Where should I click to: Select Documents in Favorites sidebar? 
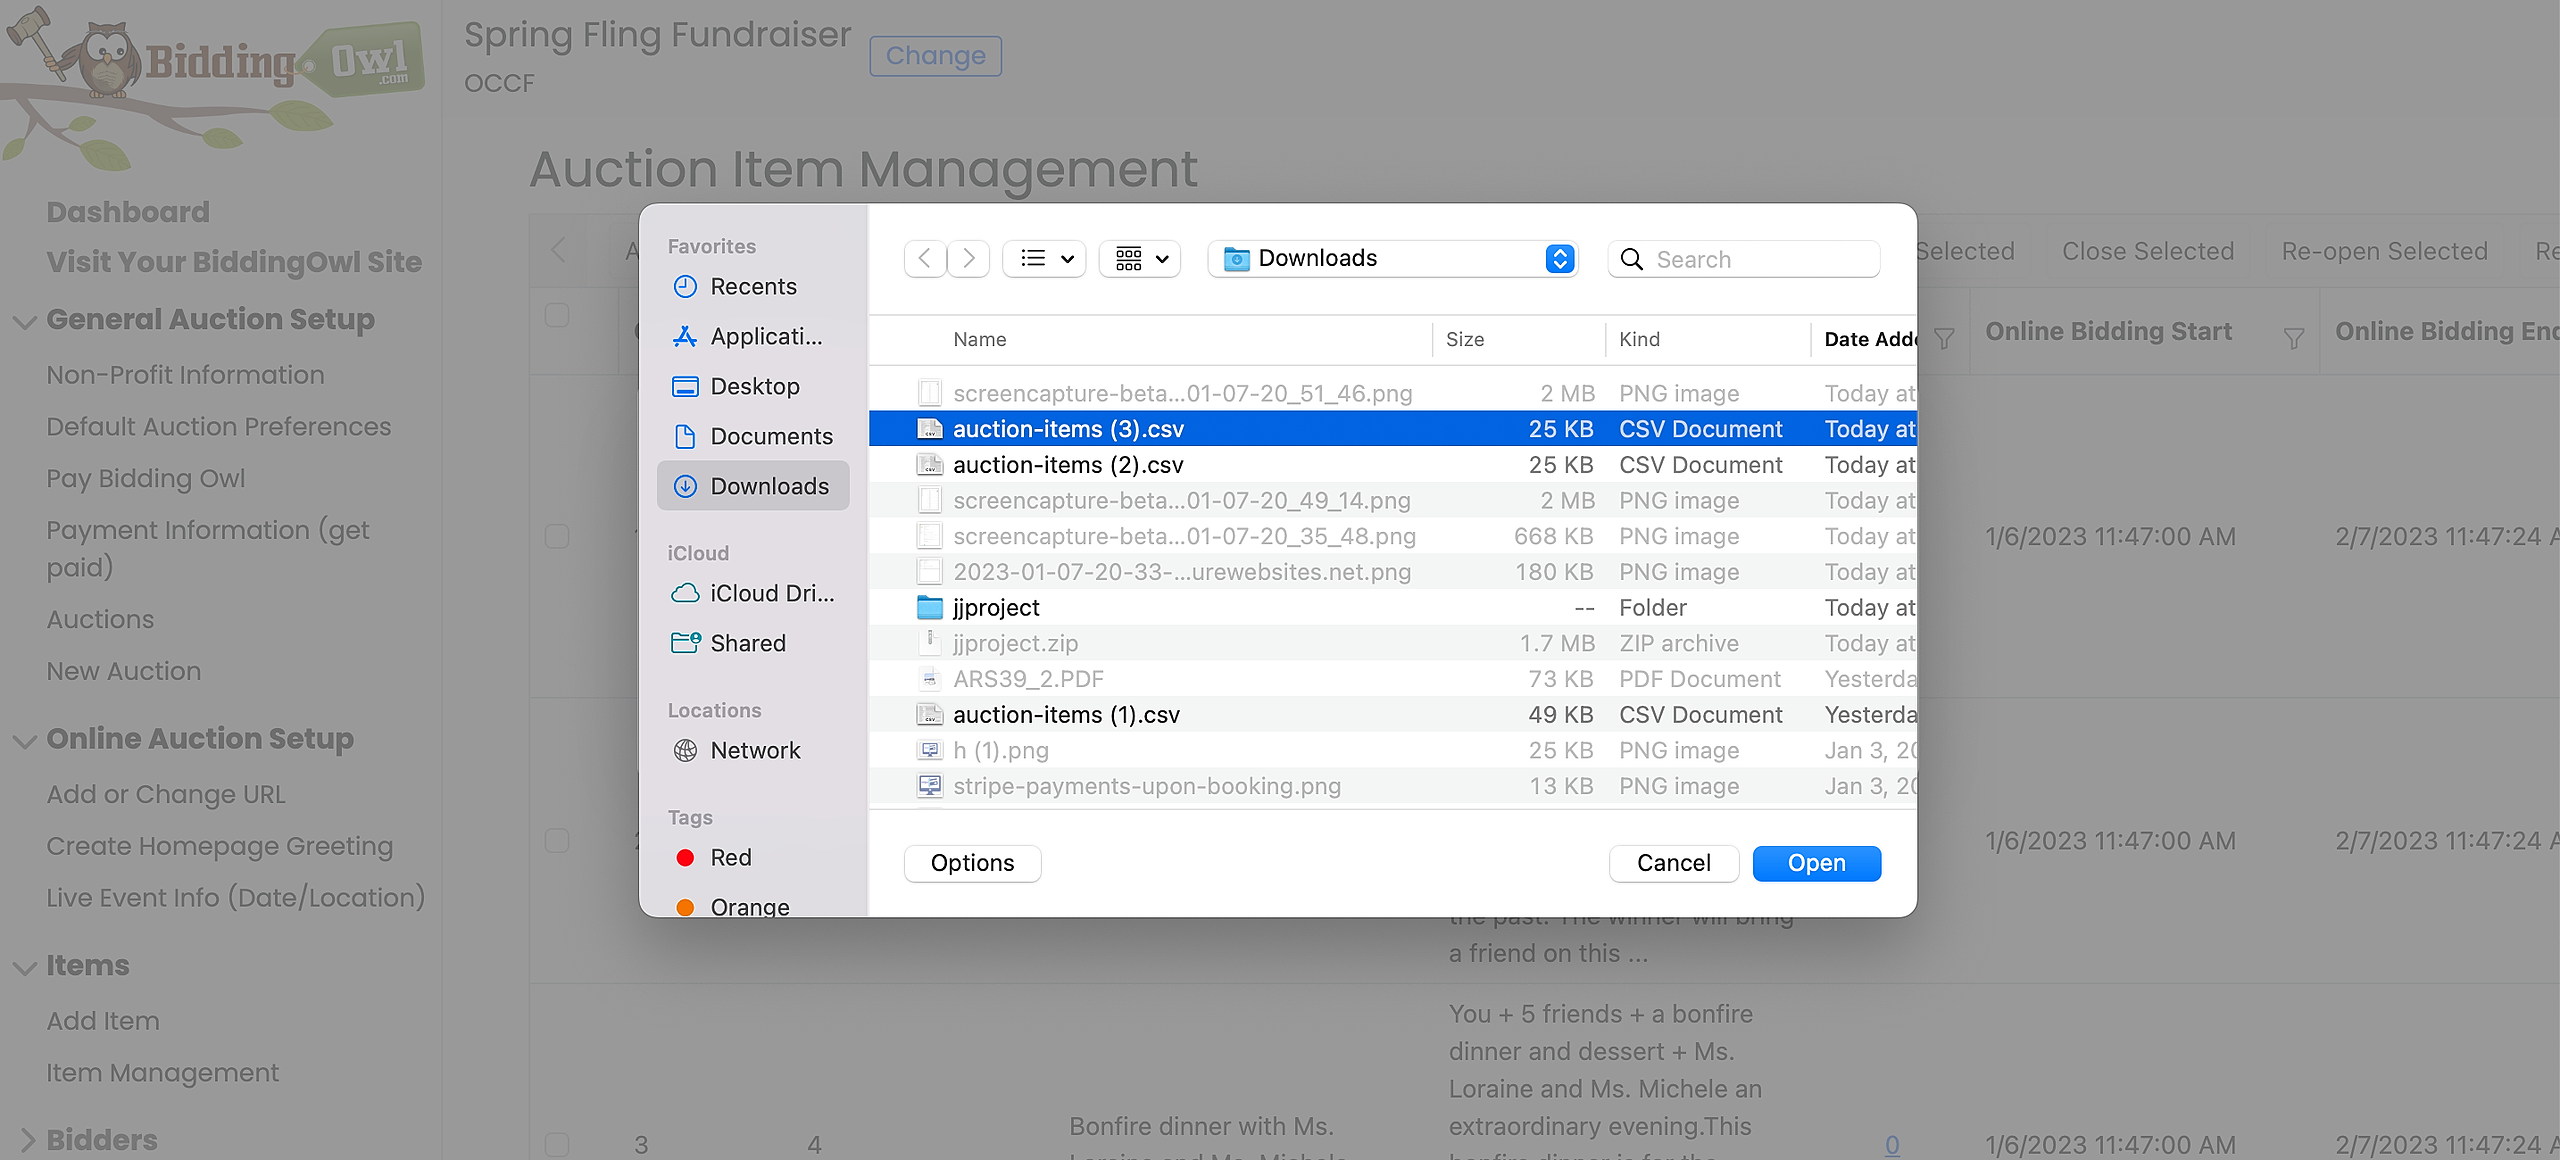pos(770,437)
